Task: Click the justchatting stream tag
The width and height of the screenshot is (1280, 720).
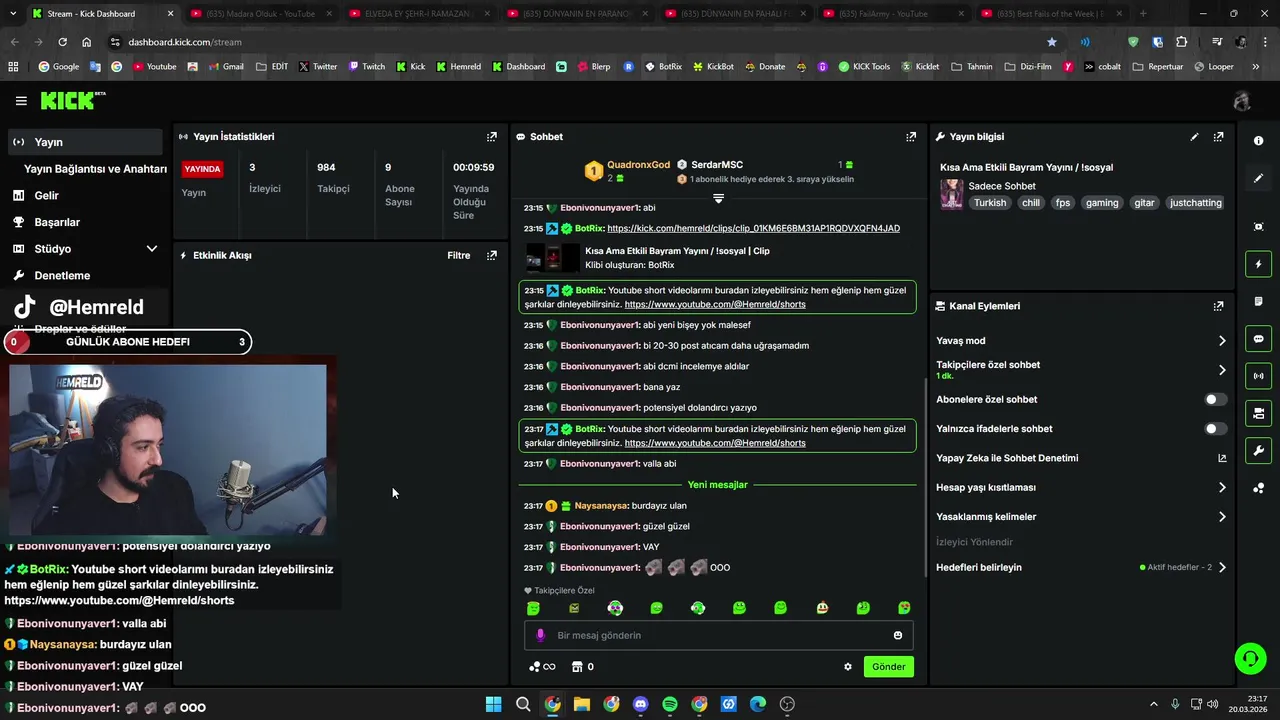Action: pyautogui.click(x=1195, y=203)
